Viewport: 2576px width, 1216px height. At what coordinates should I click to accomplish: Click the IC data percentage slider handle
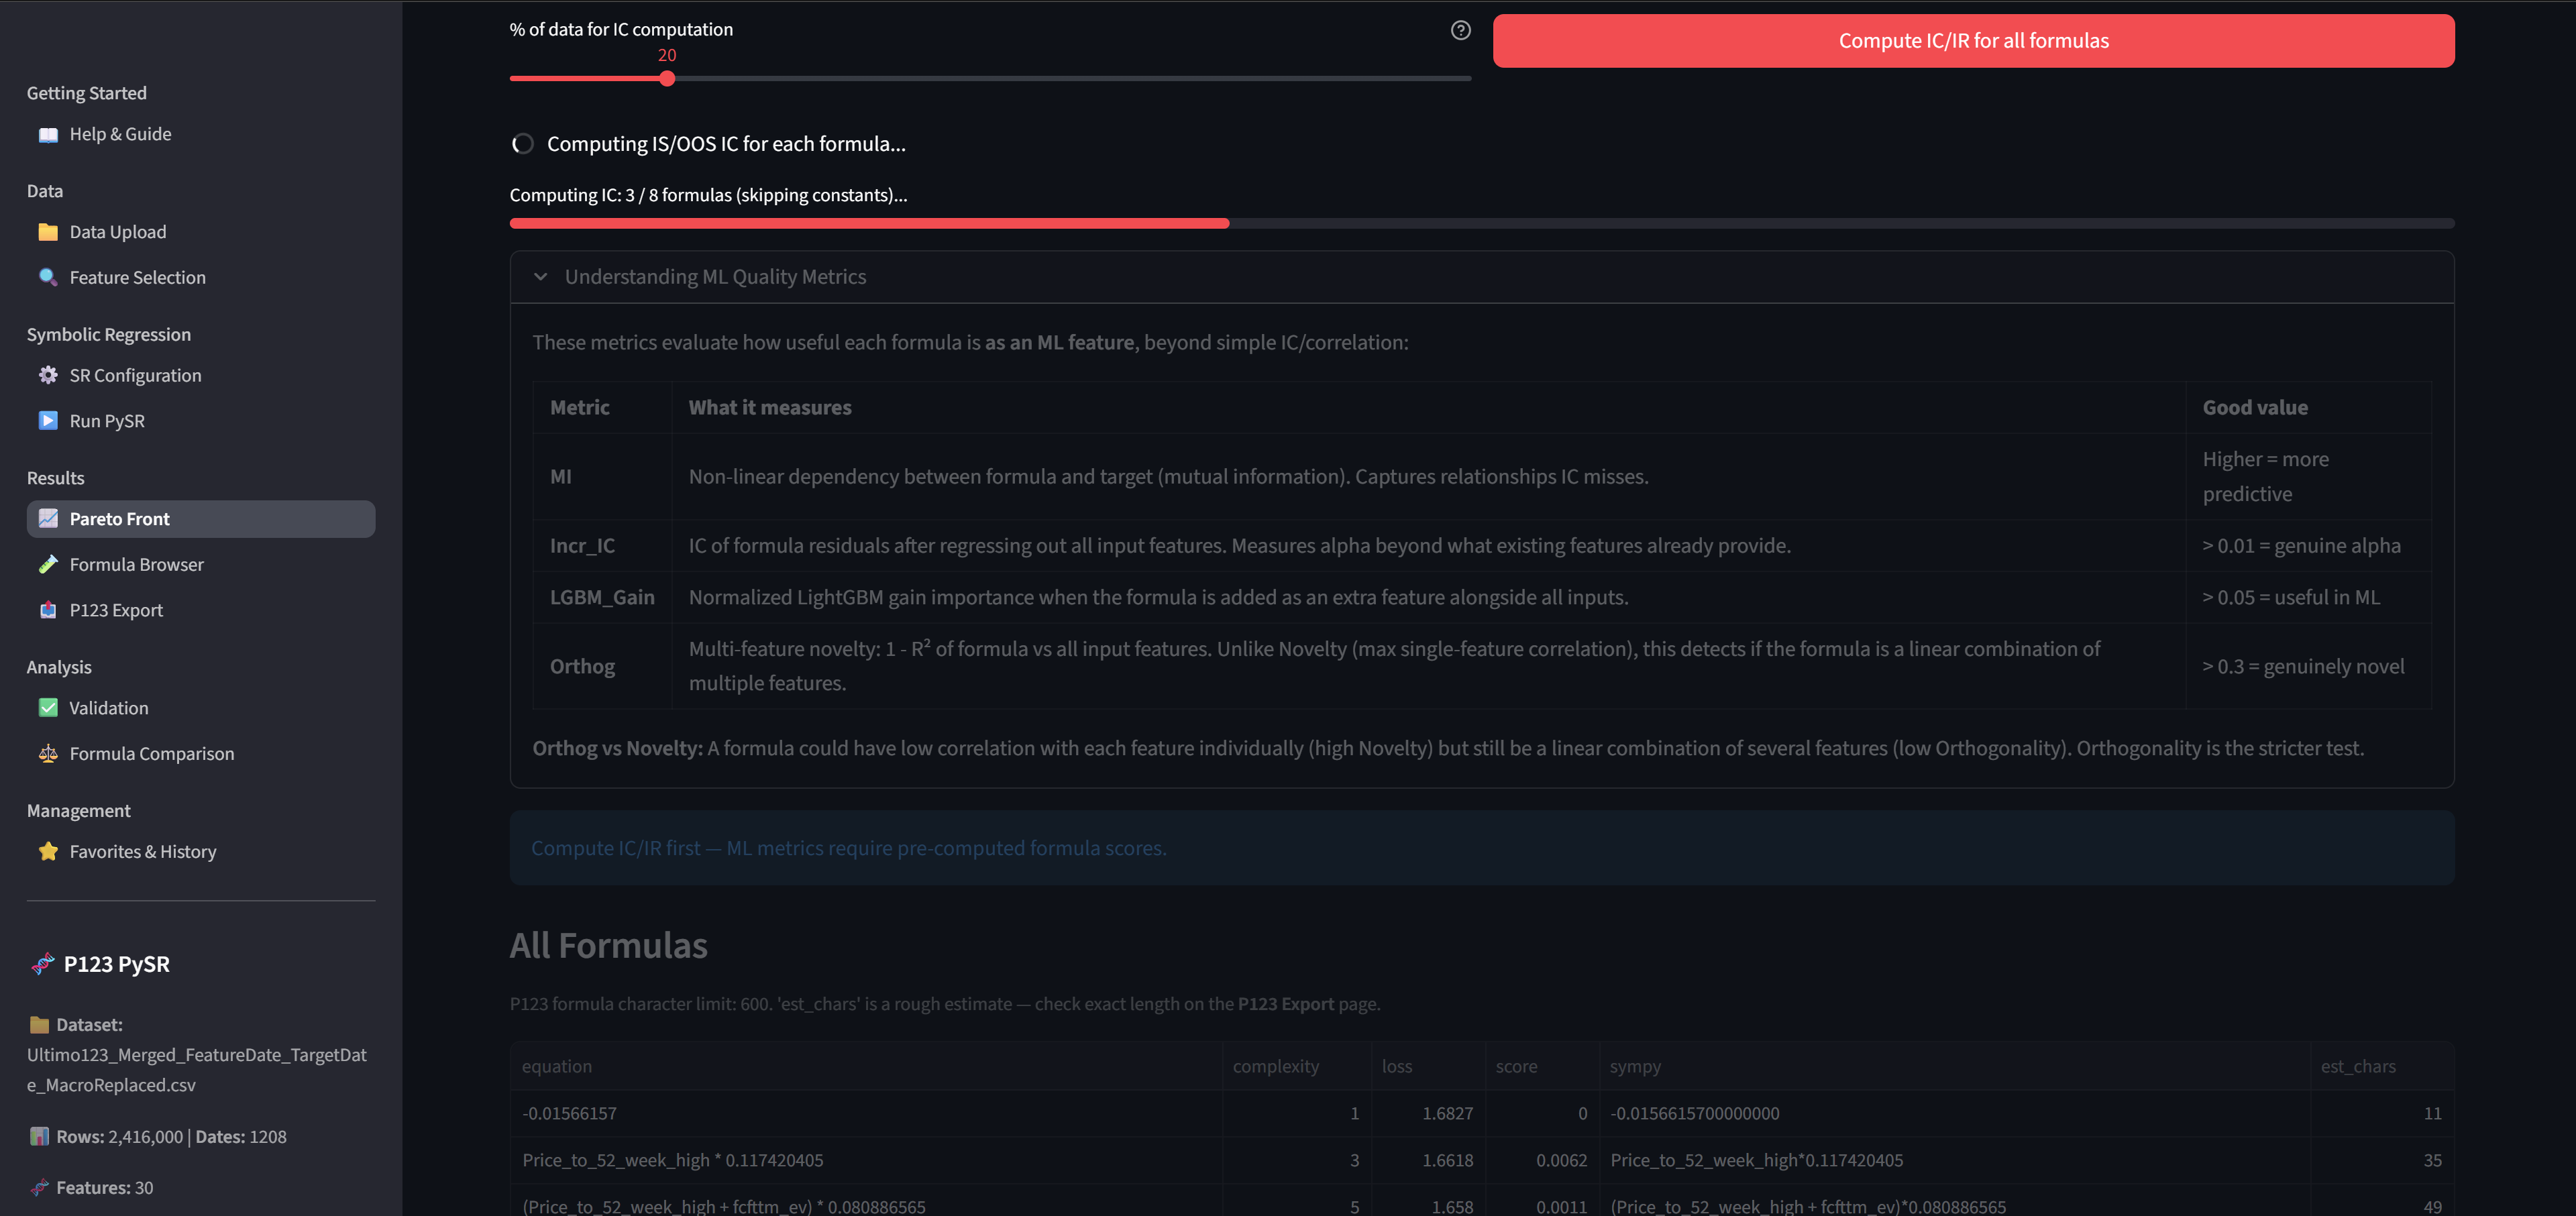pyautogui.click(x=667, y=79)
